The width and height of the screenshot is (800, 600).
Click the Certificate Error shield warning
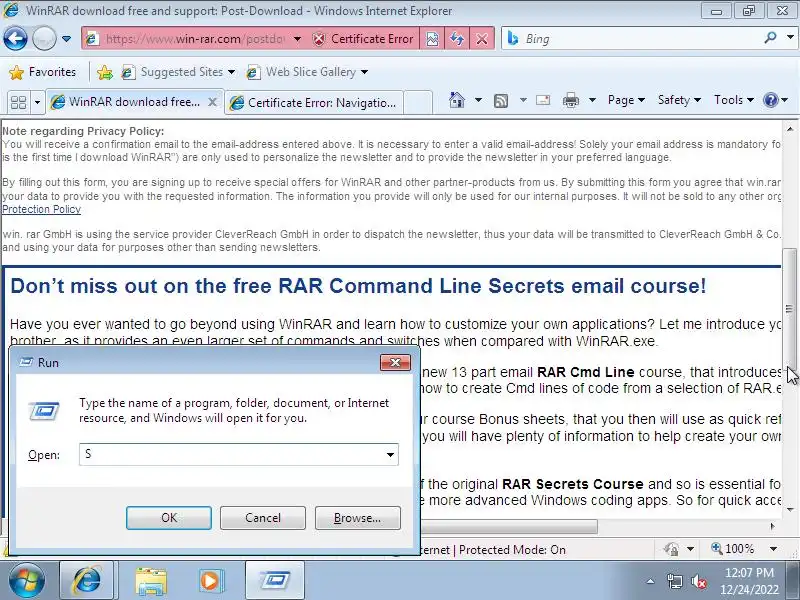[x=363, y=39]
